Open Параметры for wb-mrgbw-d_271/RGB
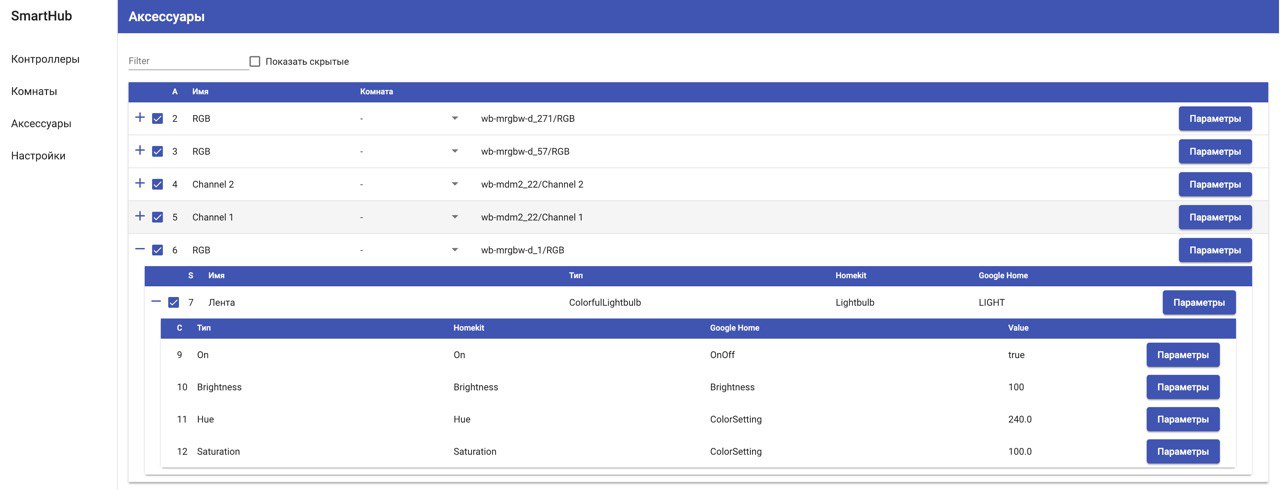Image resolution: width=1280 pixels, height=490 pixels. pyautogui.click(x=1215, y=118)
